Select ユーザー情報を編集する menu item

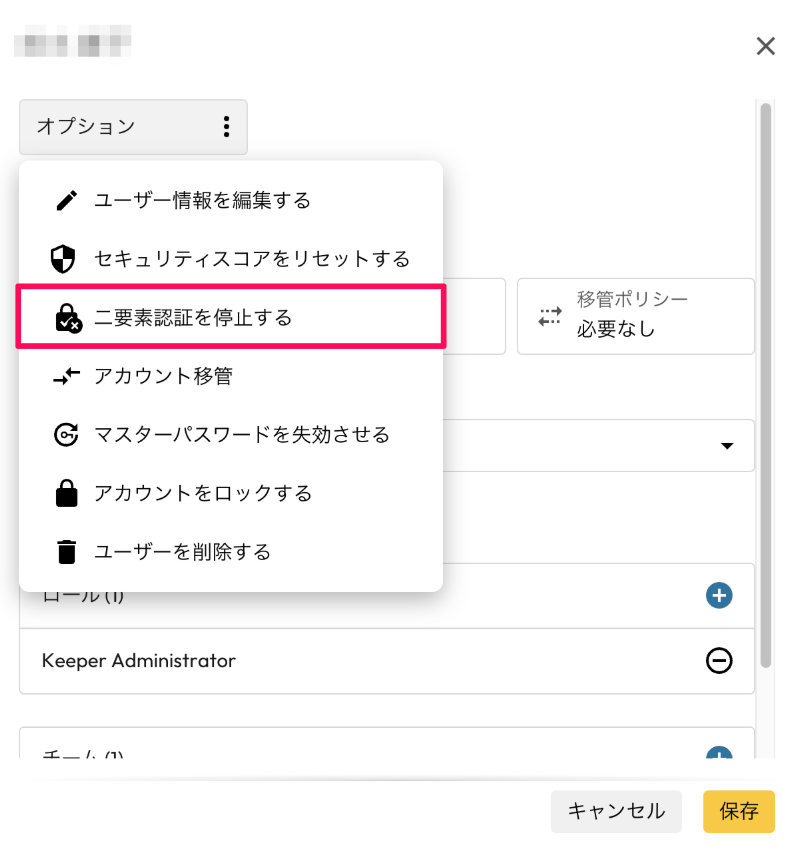[x=231, y=201]
